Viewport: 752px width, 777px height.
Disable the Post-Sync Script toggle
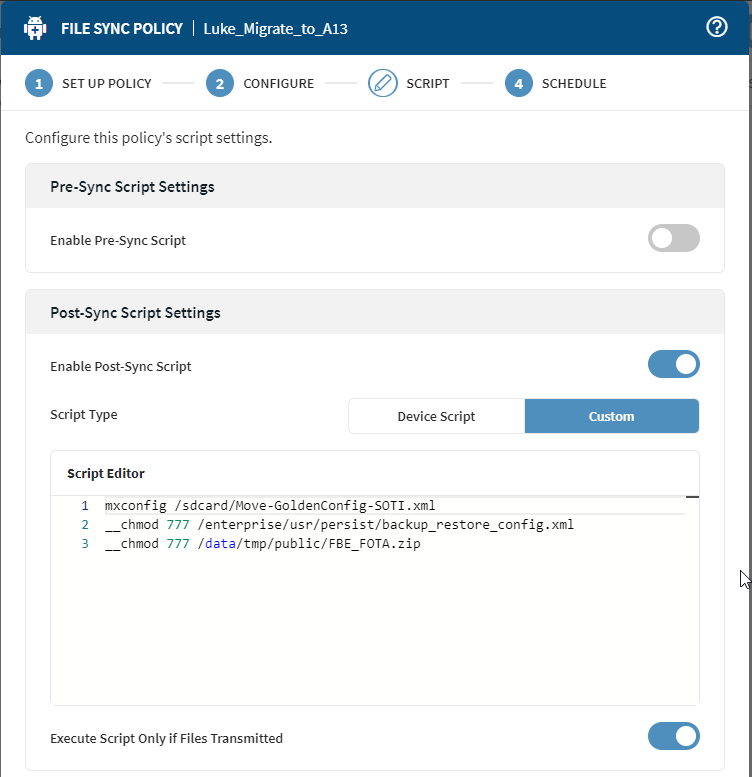tap(673, 365)
